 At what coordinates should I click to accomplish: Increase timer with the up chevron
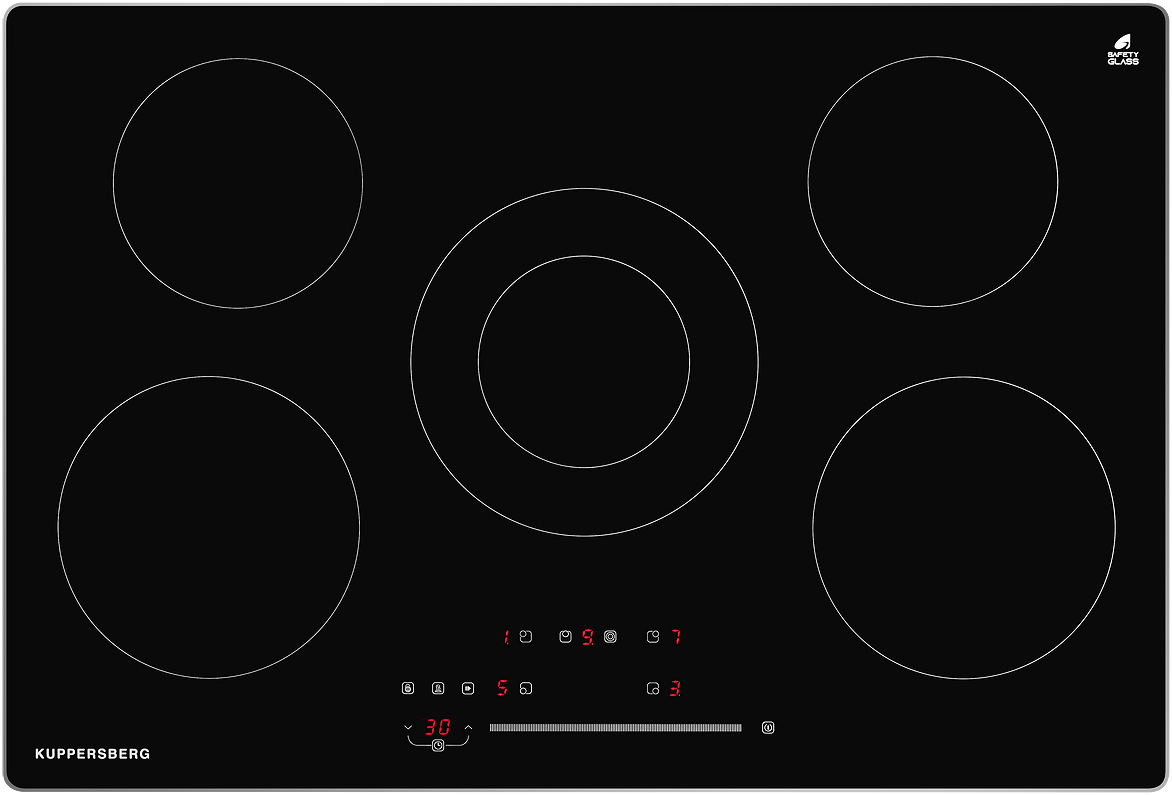point(468,727)
